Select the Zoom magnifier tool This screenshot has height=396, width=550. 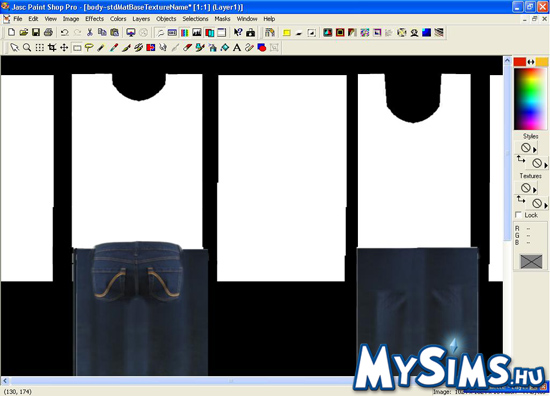[27, 47]
